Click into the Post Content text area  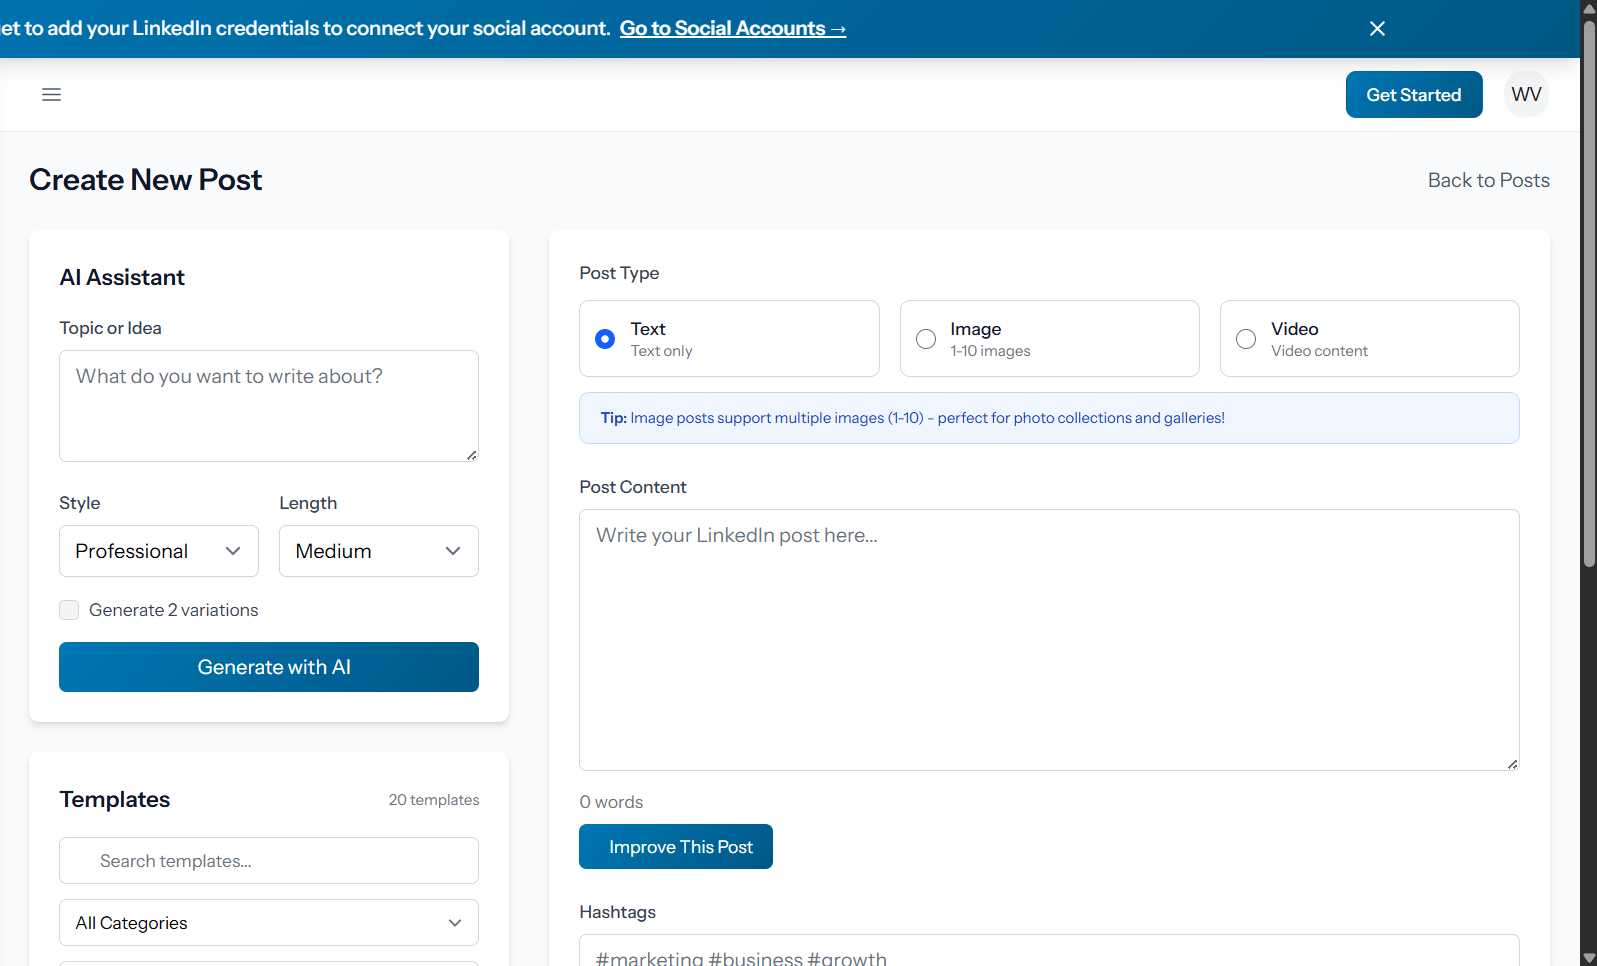1048,640
